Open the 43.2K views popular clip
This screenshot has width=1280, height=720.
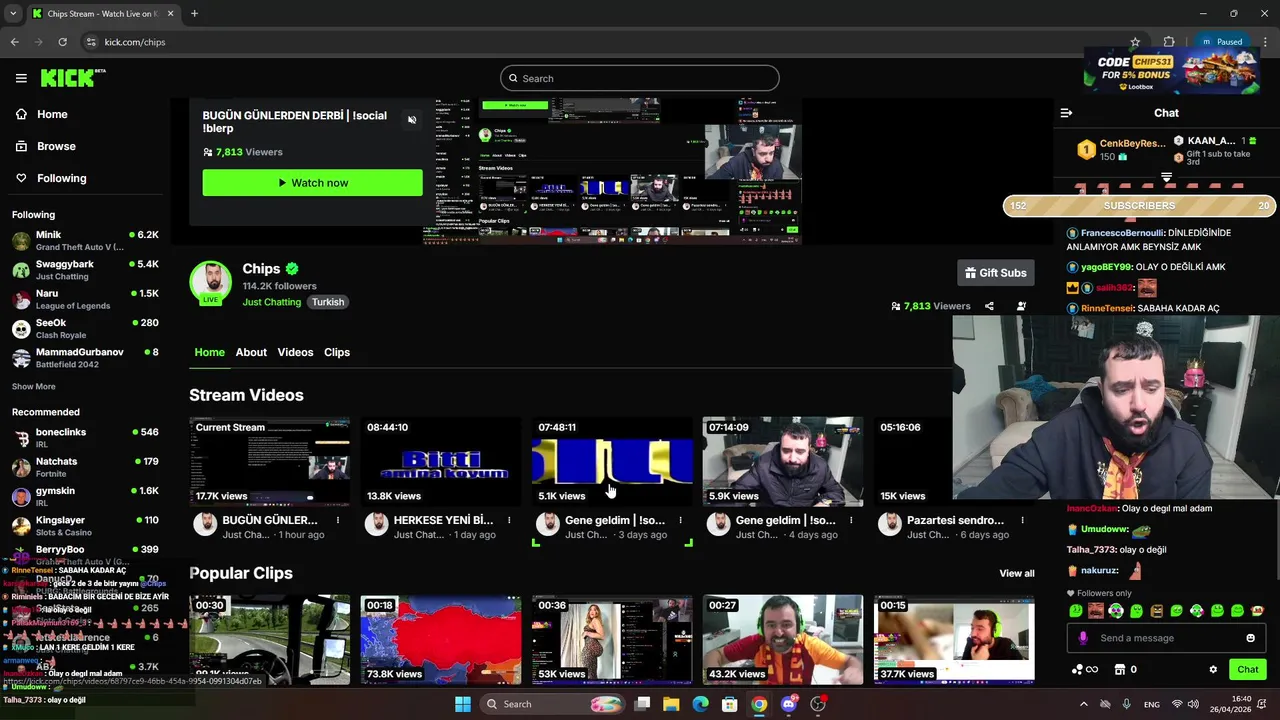[x=783, y=639]
